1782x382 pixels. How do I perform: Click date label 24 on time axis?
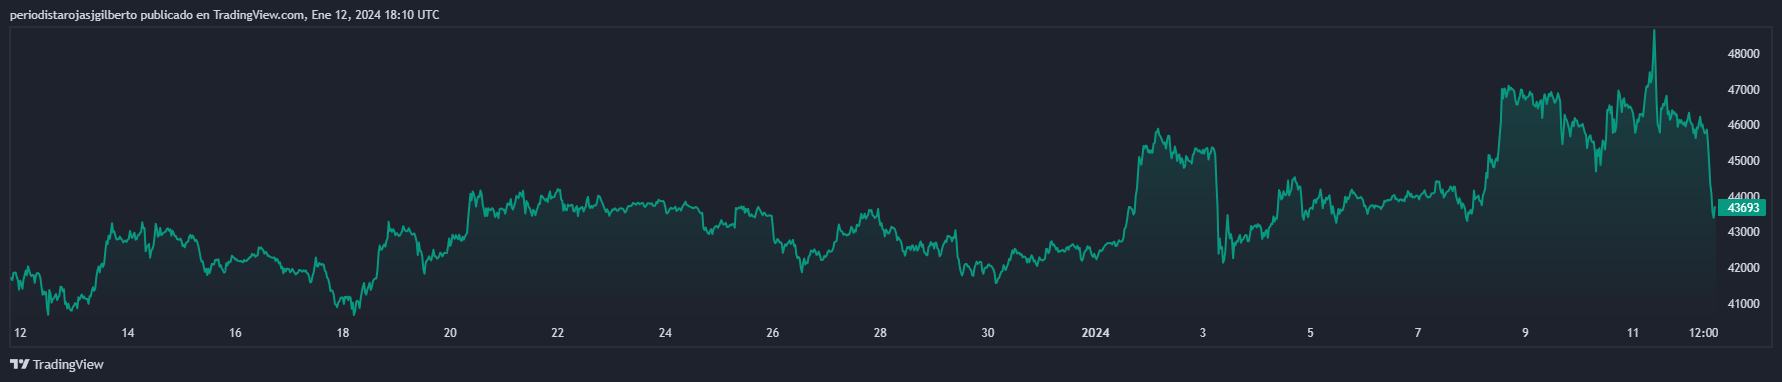665,333
